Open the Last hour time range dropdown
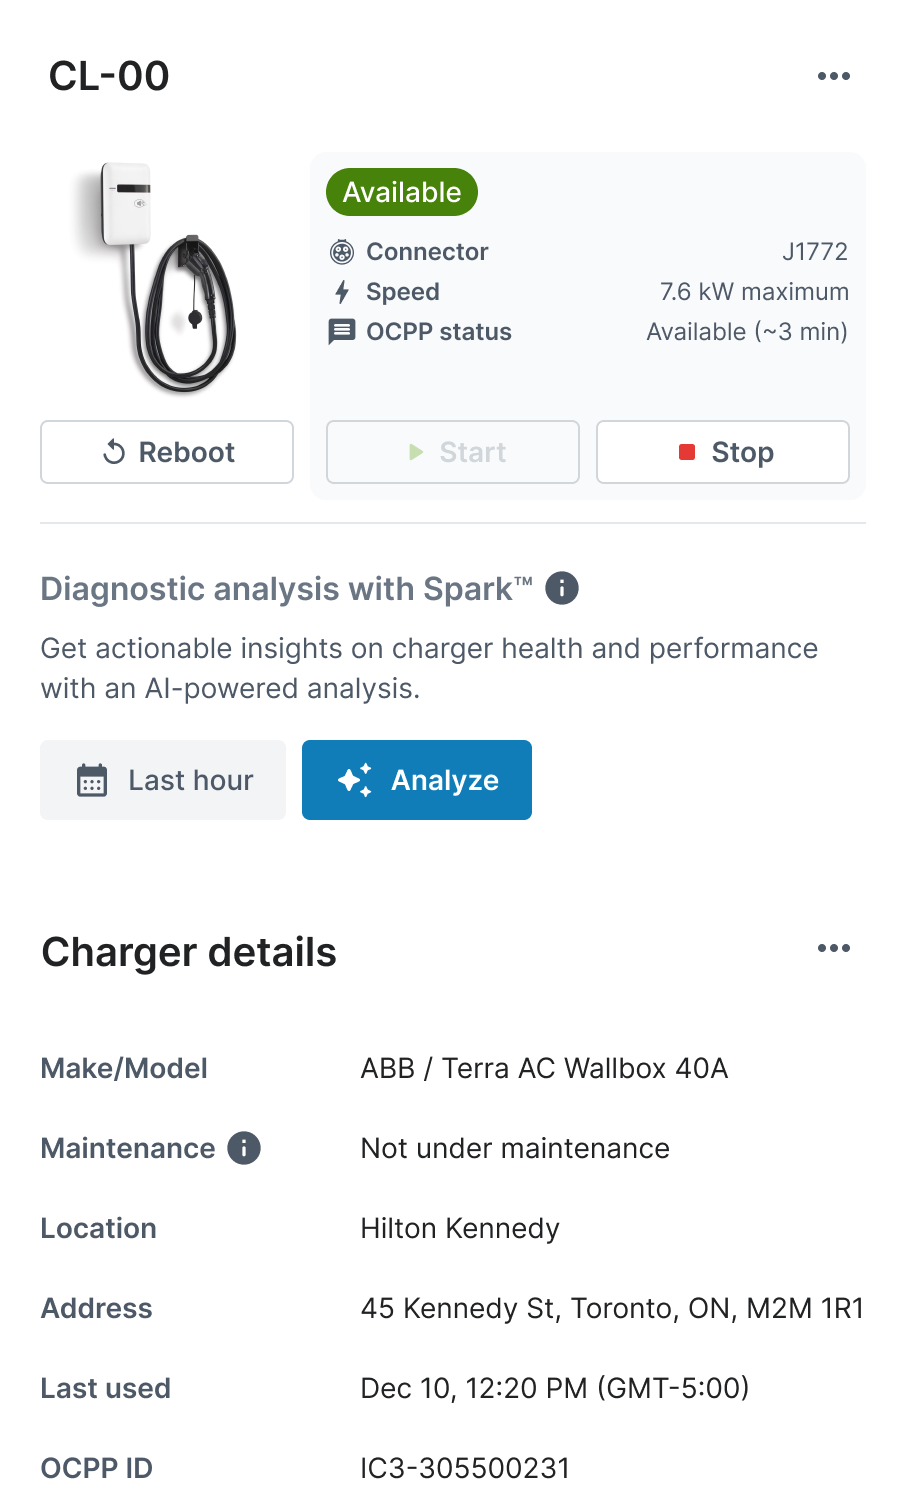Image resolution: width=906 pixels, height=1496 pixels. [163, 780]
